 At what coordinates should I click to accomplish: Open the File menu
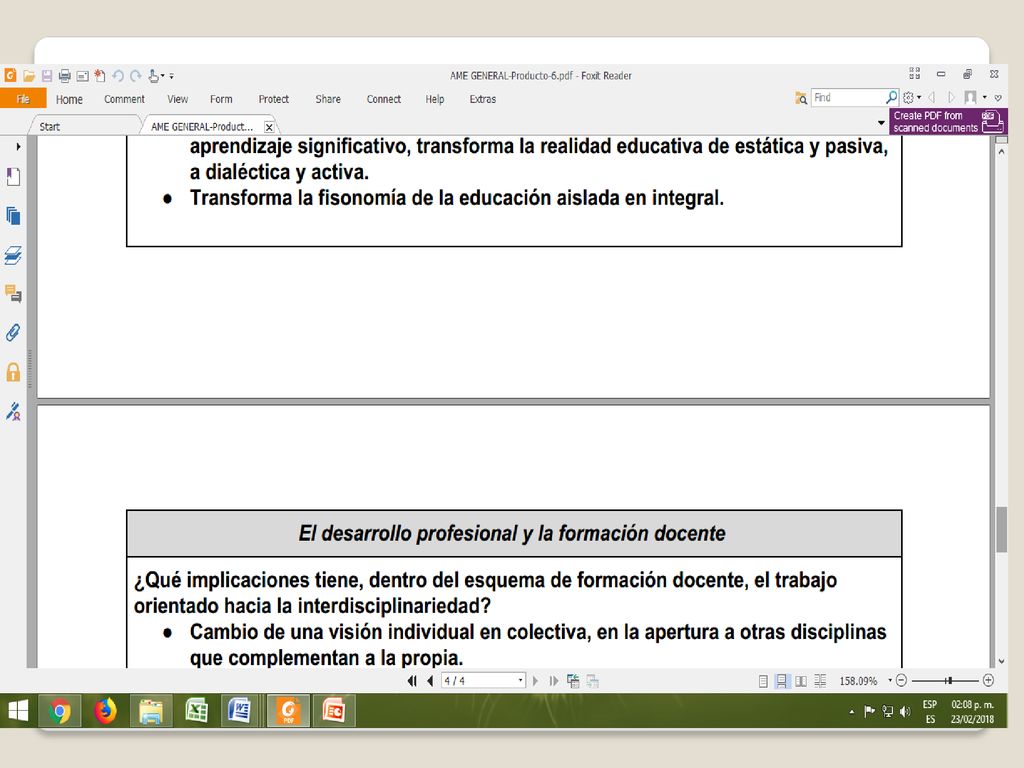click(x=23, y=99)
